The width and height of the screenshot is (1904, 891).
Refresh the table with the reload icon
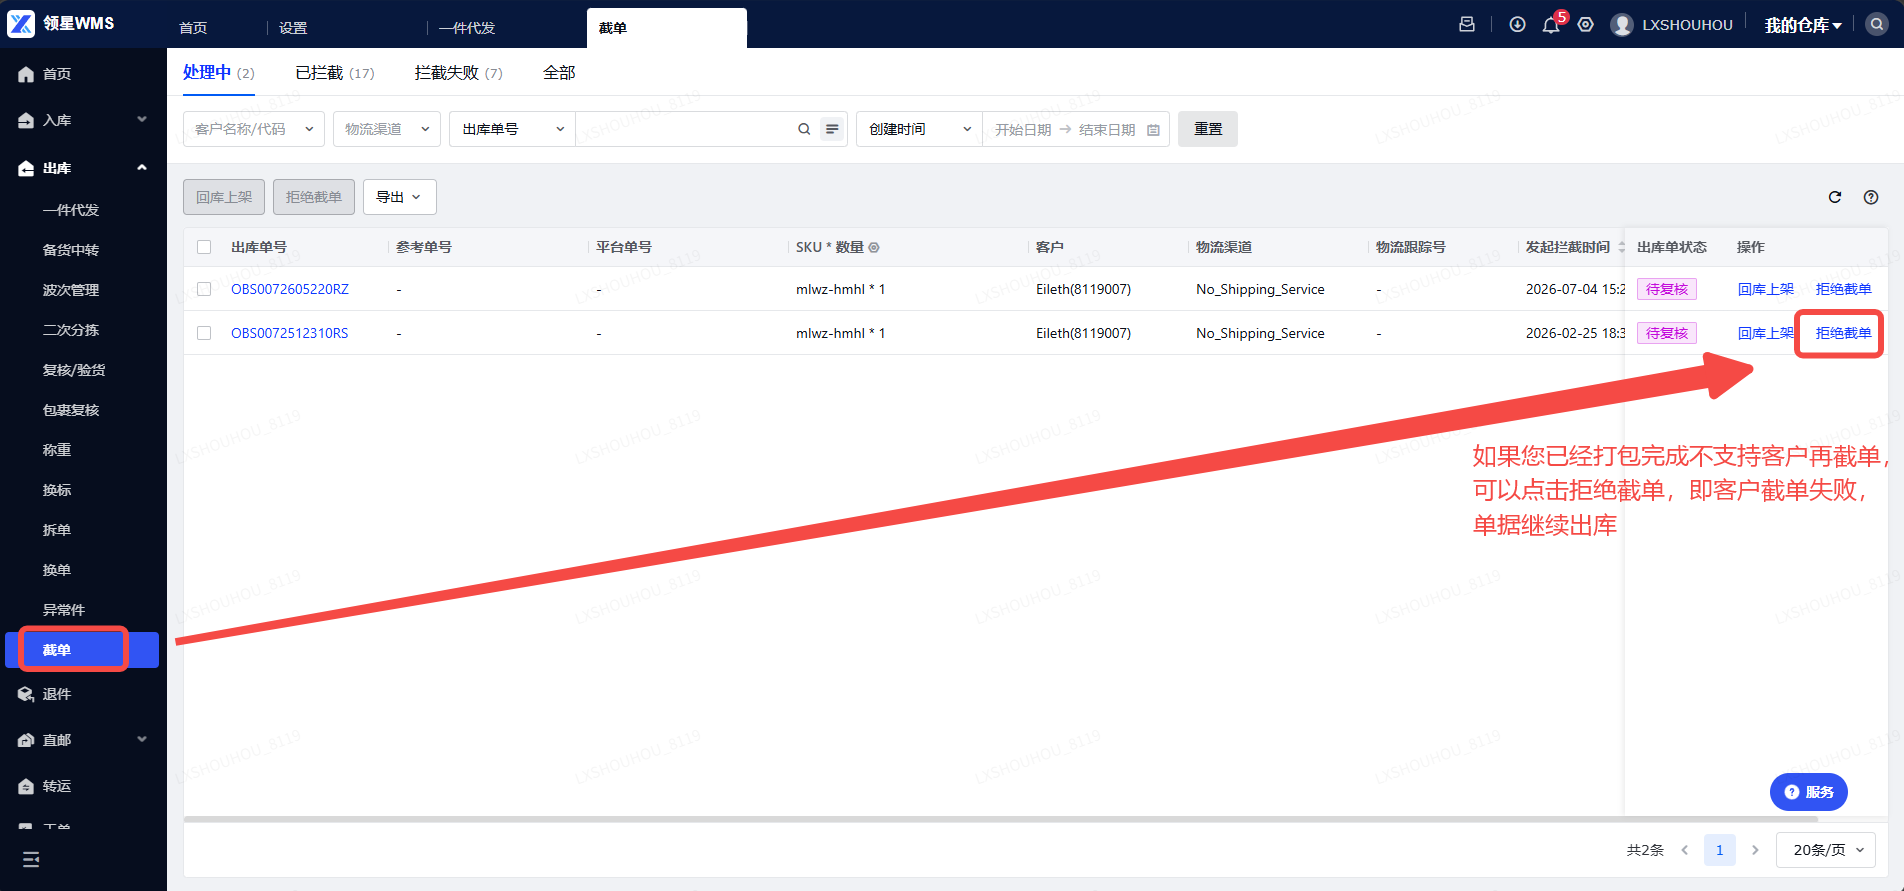(x=1835, y=197)
